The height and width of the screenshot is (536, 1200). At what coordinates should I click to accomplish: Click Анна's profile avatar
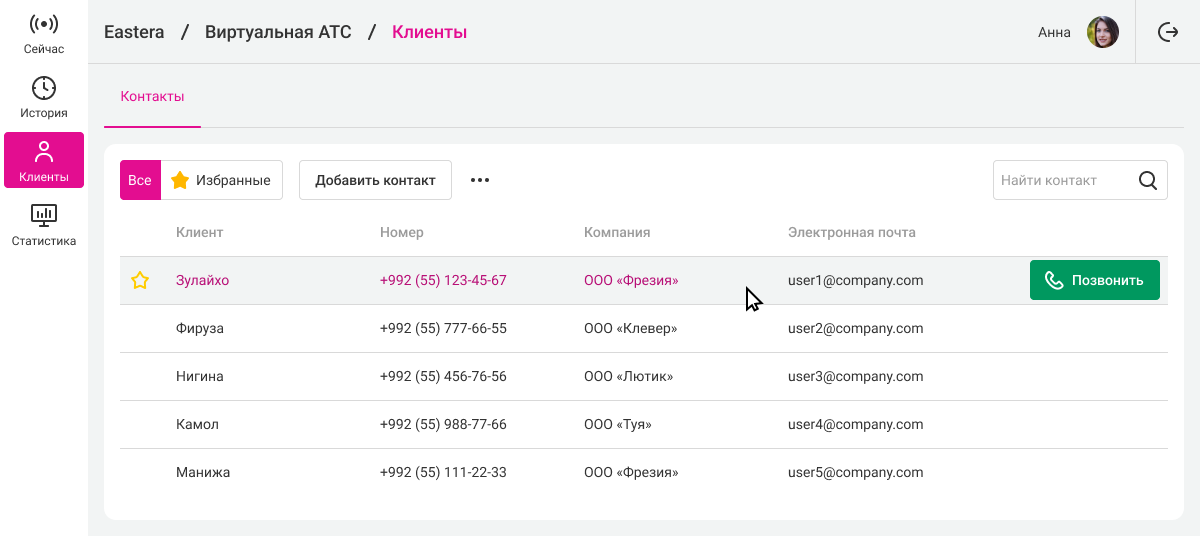coord(1102,32)
